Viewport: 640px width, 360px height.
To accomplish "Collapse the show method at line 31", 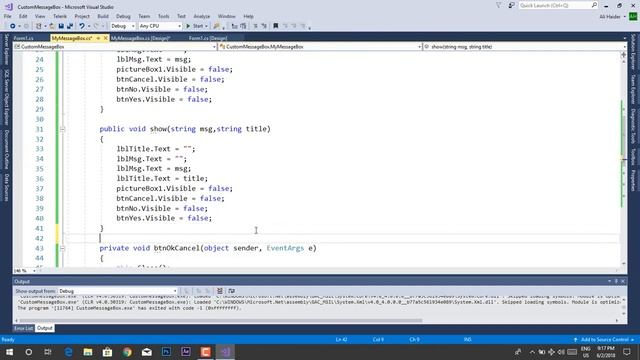I will click(62, 129).
